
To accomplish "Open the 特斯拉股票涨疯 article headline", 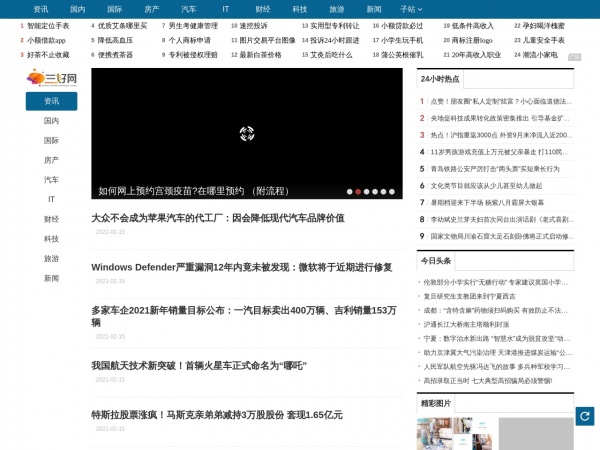I will point(217,414).
